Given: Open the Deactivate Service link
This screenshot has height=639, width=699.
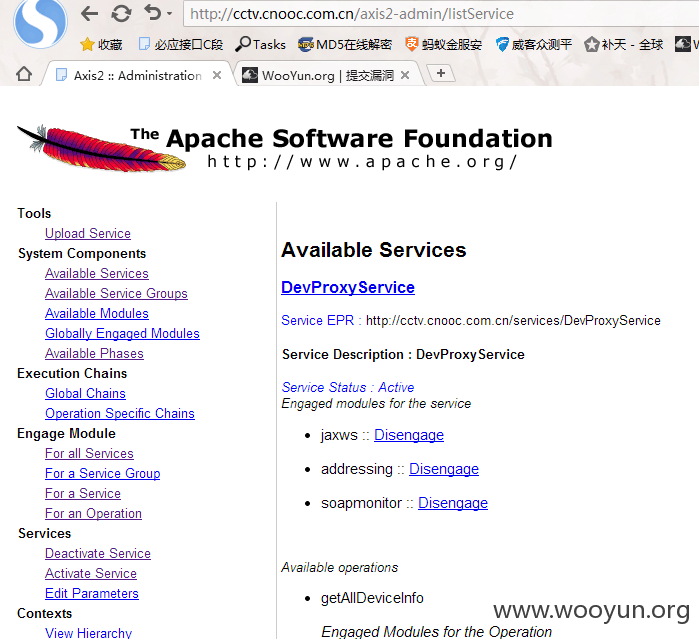Looking at the screenshot, I should click(x=98, y=553).
